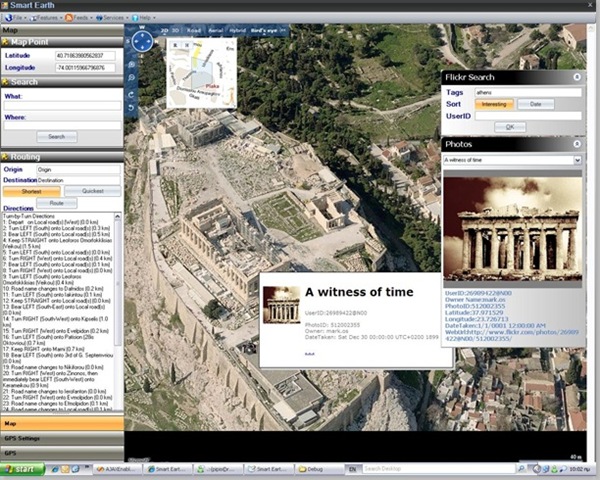This screenshot has width=600, height=480.
Task: Click the Parthenon thumbnail in map popup
Action: coord(282,305)
